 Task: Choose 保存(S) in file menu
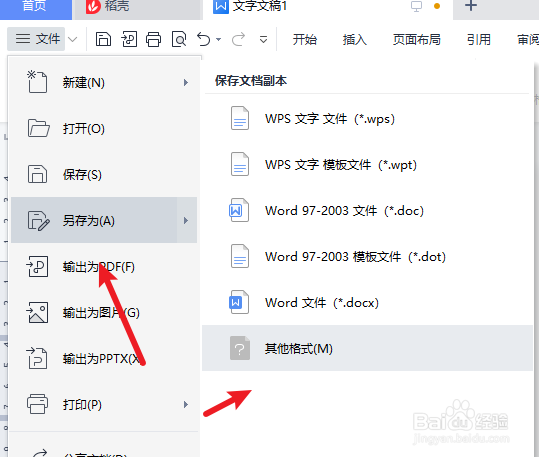tap(104, 174)
